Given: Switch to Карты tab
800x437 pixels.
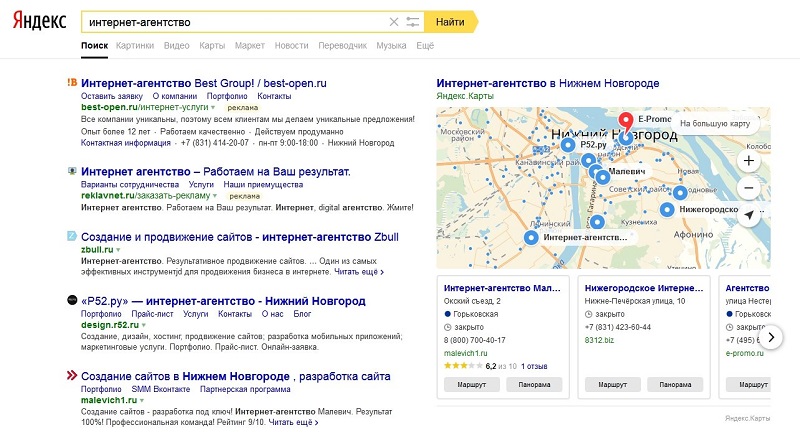Looking at the screenshot, I should click(x=212, y=45).
